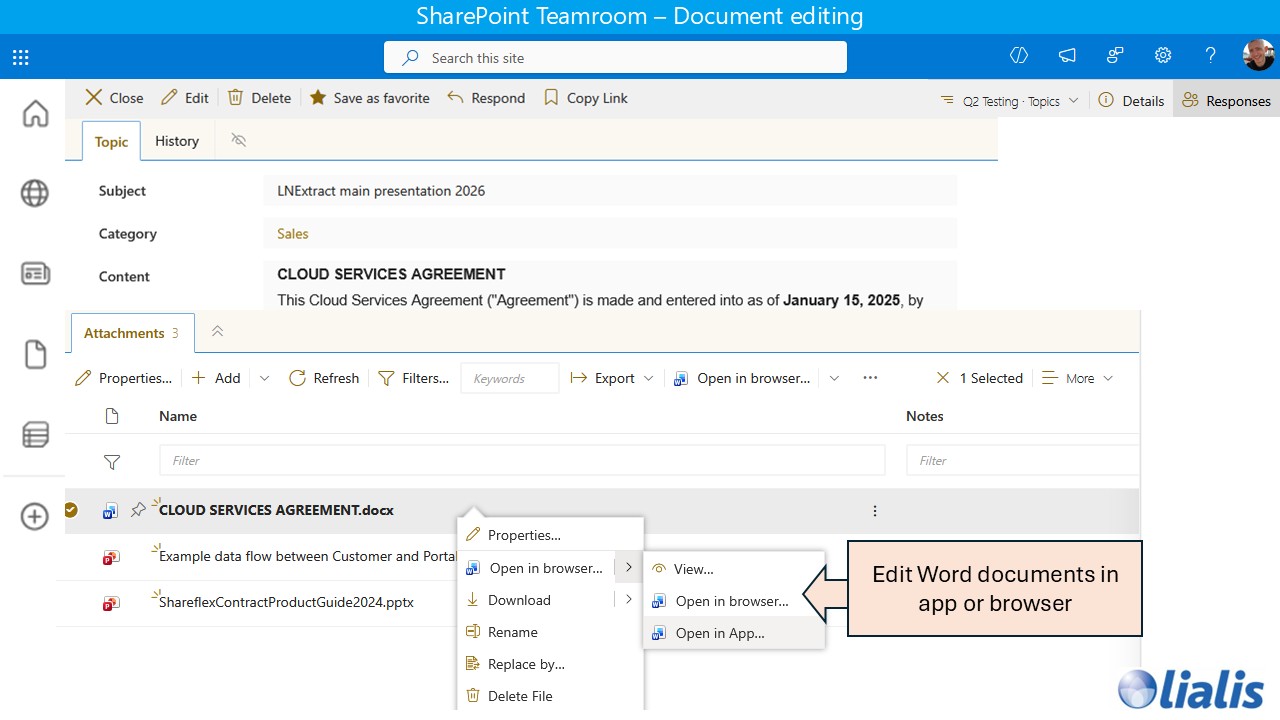The image size is (1280, 720).
Task: Open the Help question mark icon
Action: pos(1210,56)
